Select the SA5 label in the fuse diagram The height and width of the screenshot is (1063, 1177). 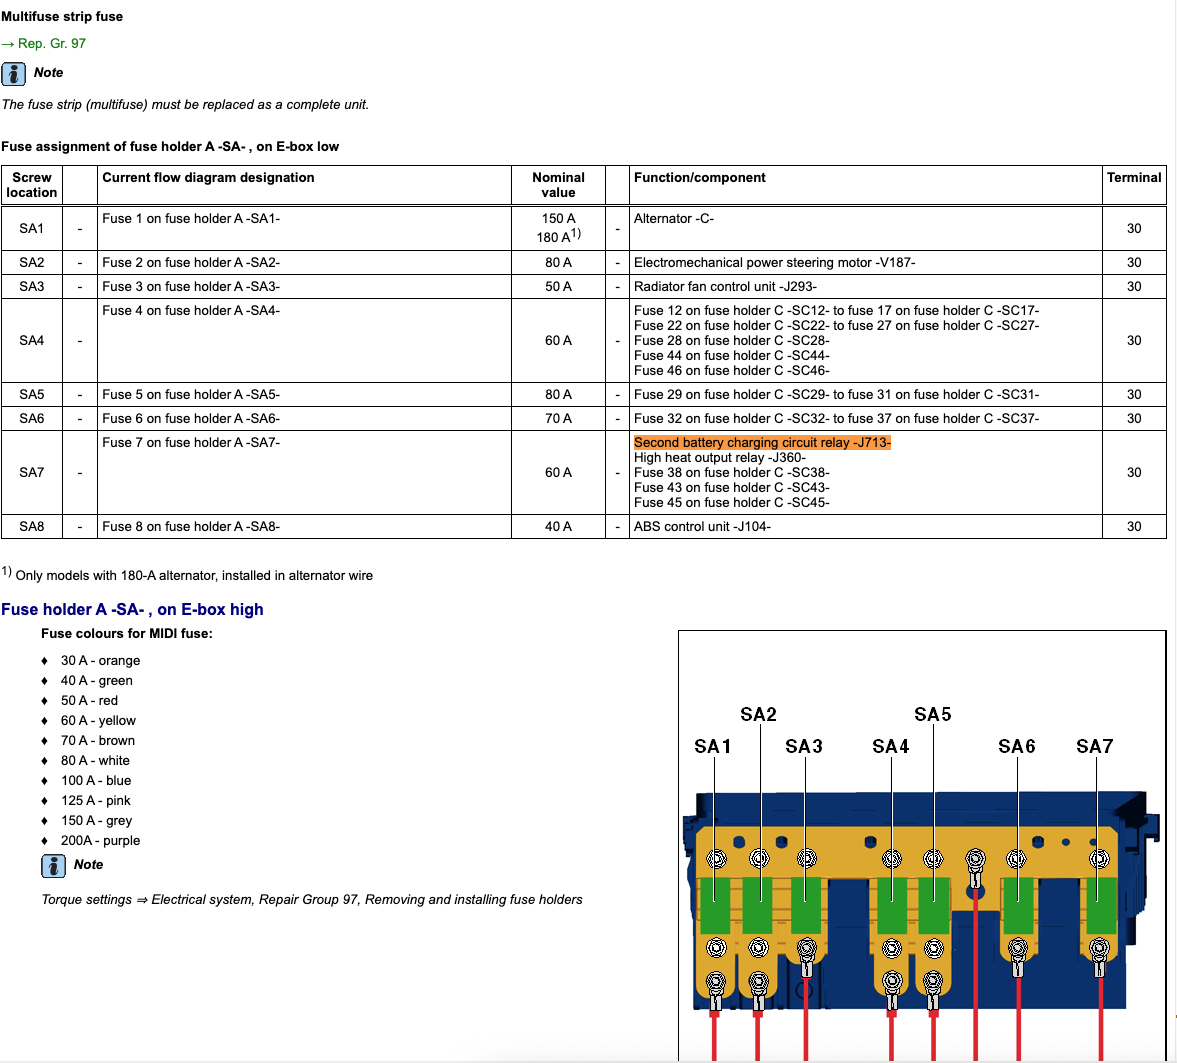[x=932, y=714]
